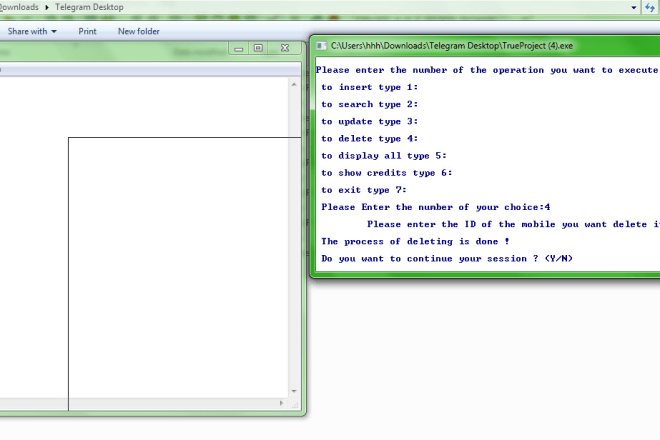
Task: Close the inner white window
Action: 285,48
